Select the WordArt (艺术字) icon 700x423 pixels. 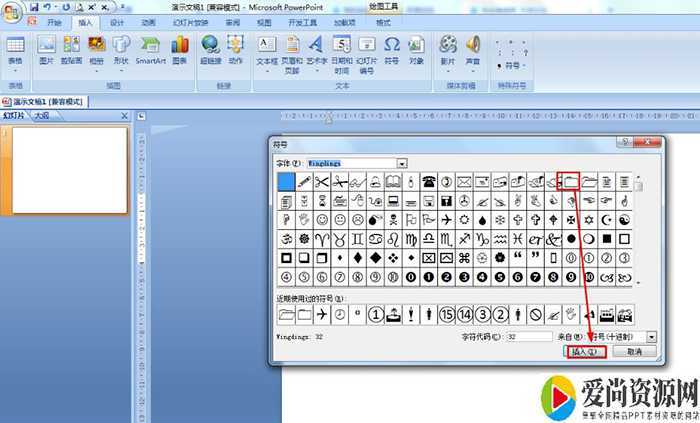(316, 48)
